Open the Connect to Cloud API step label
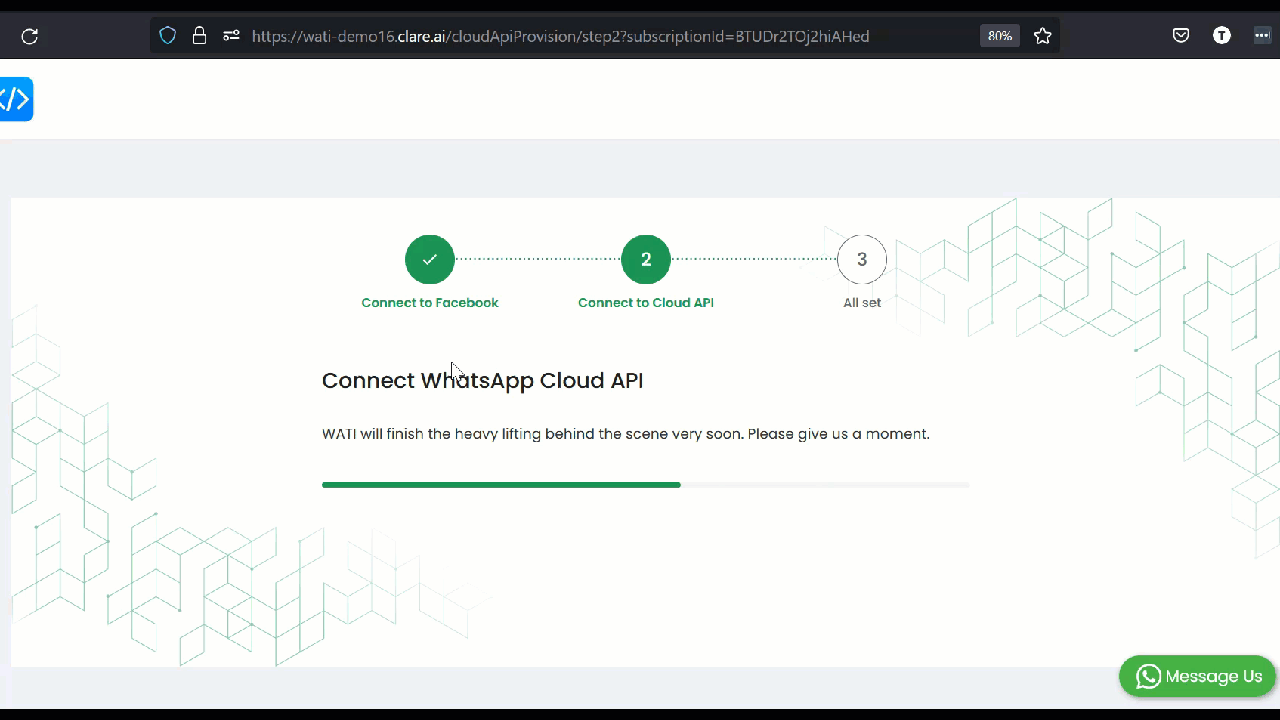 (646, 303)
